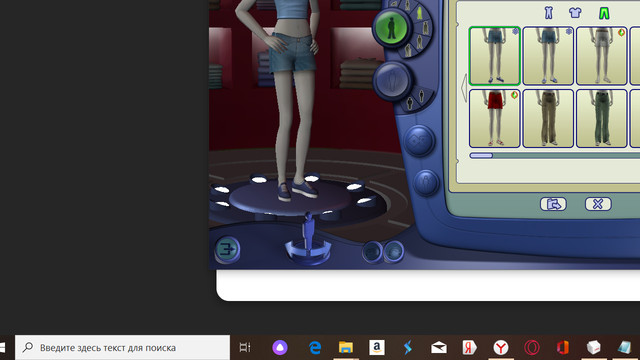Screen dimensions: 640x360
Task: Accept outfit with the purchase folder button
Action: tap(553, 204)
